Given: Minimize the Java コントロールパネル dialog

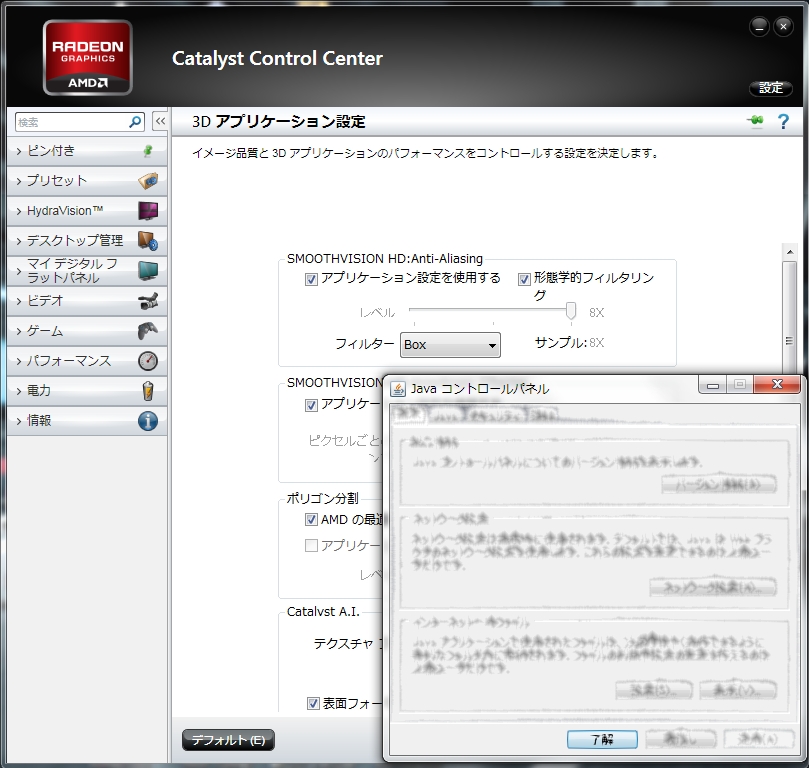Looking at the screenshot, I should point(713,384).
